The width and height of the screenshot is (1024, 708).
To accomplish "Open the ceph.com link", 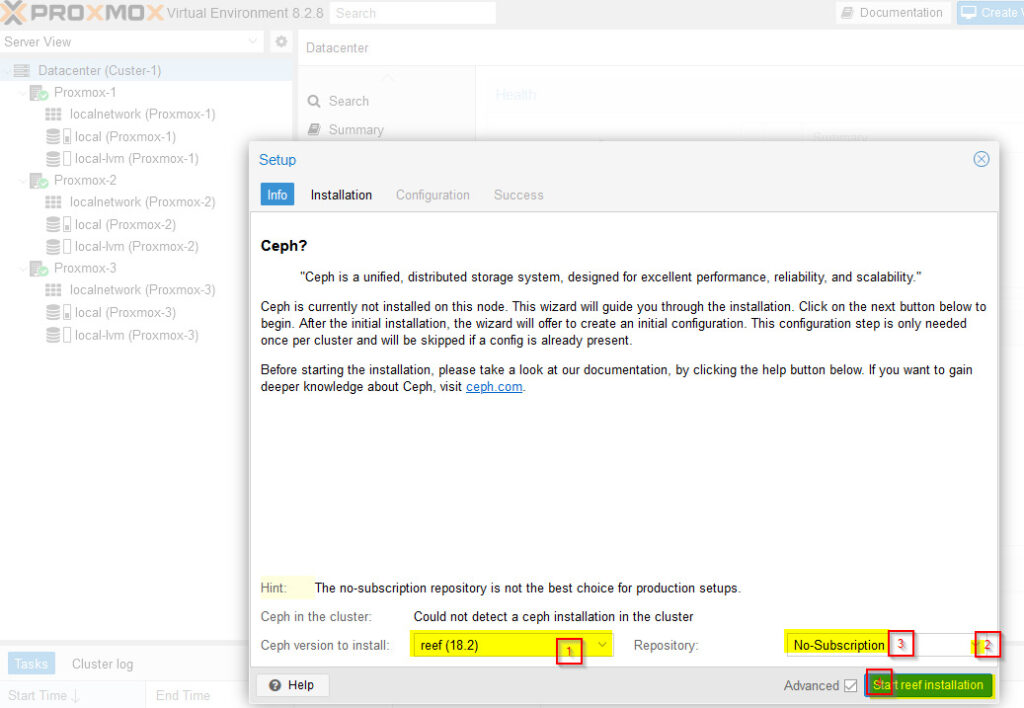I will point(494,387).
